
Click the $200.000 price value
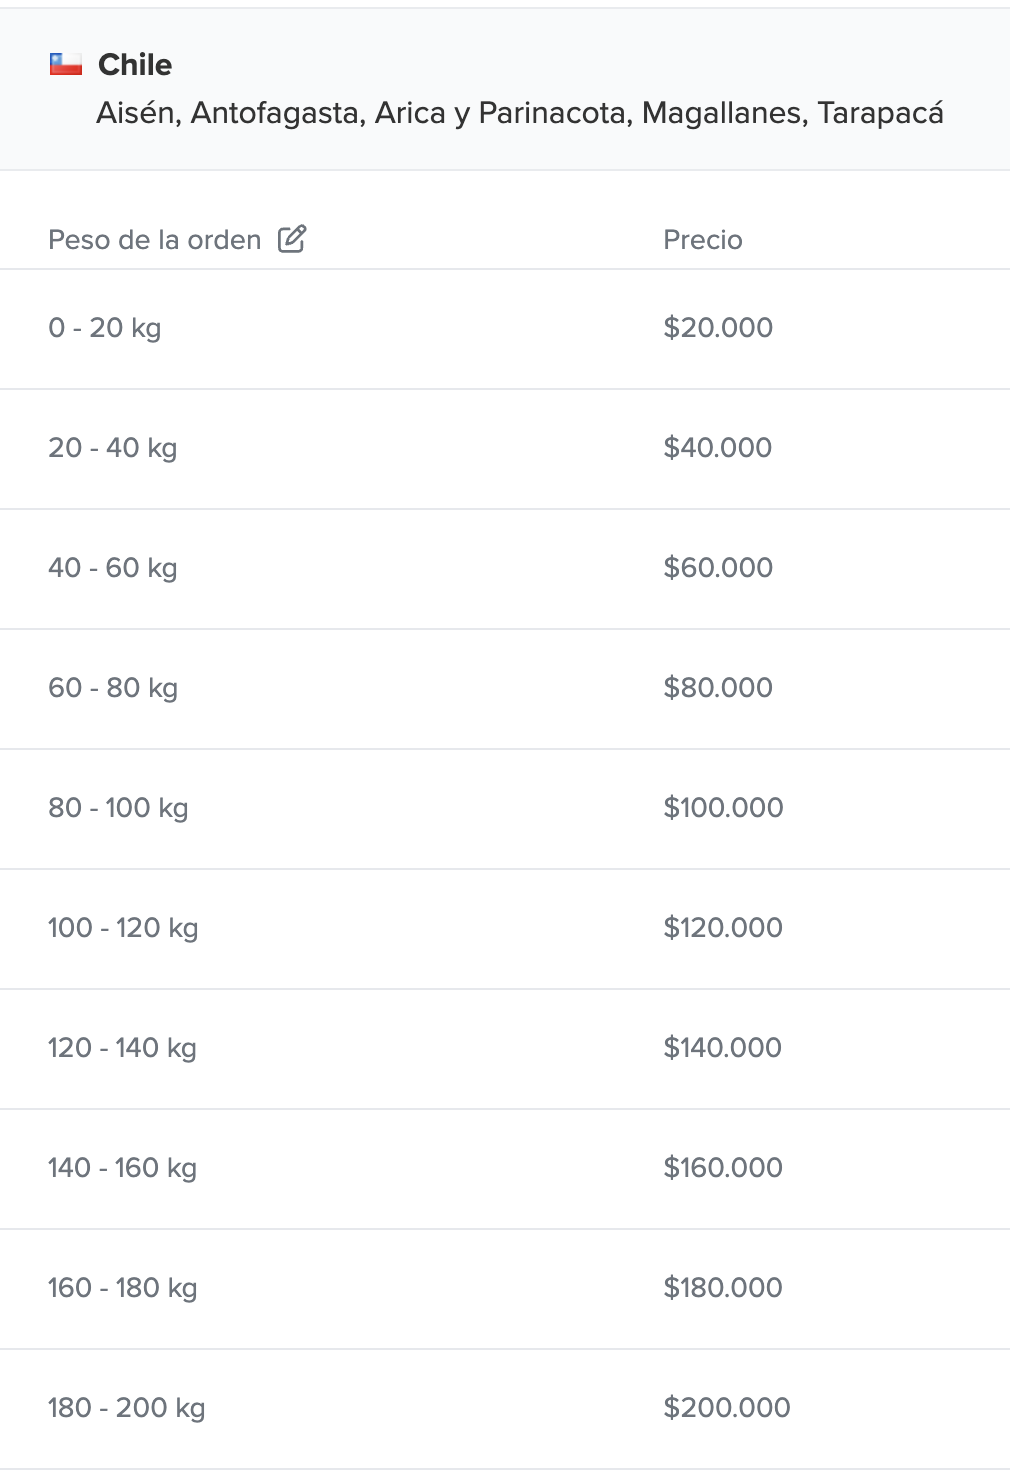[727, 1408]
